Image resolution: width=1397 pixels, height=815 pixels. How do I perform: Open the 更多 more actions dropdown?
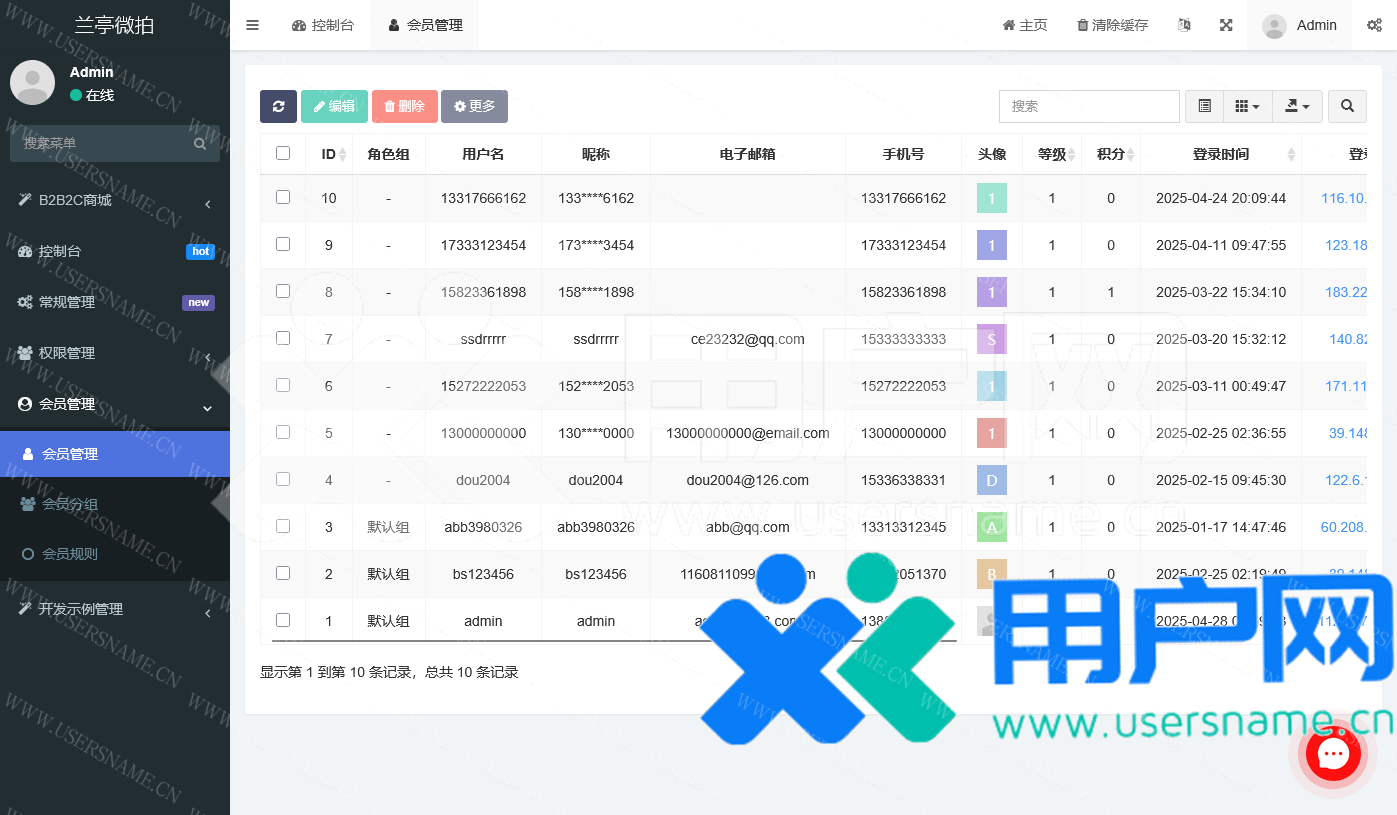pos(474,106)
